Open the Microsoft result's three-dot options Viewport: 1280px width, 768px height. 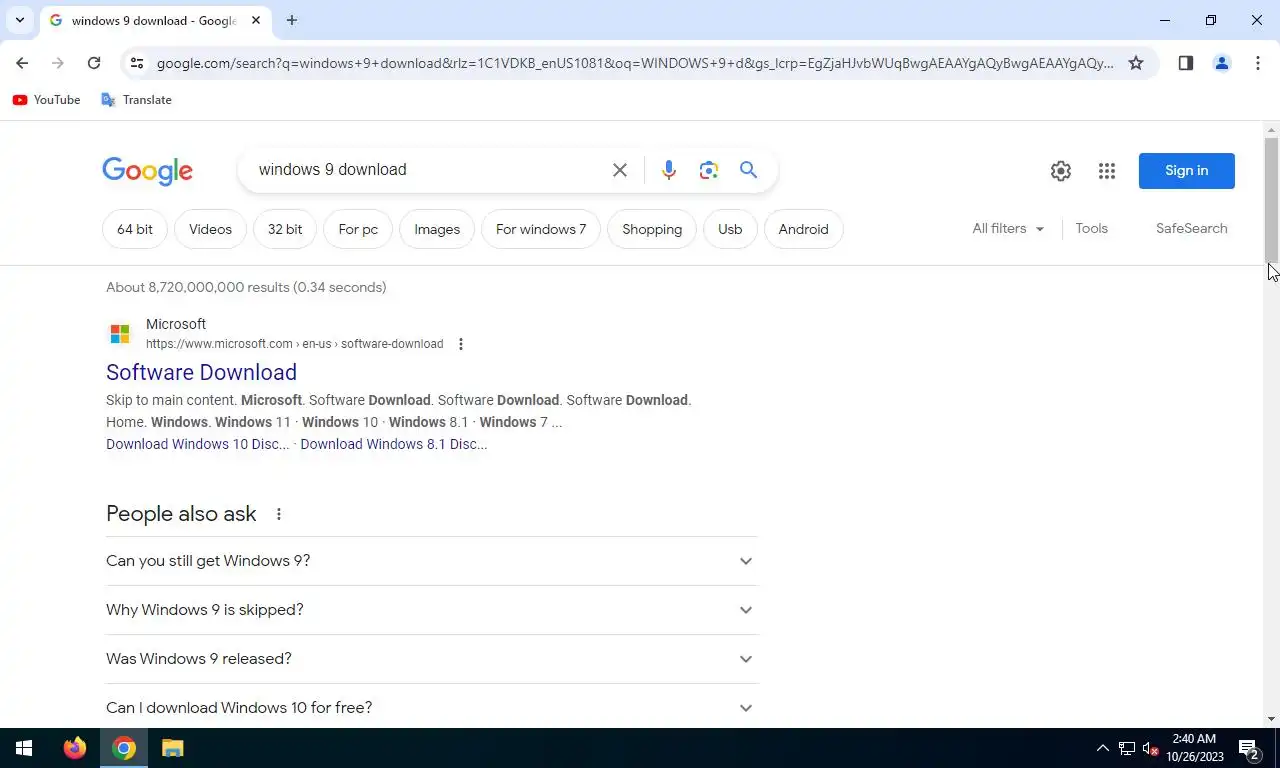(461, 344)
